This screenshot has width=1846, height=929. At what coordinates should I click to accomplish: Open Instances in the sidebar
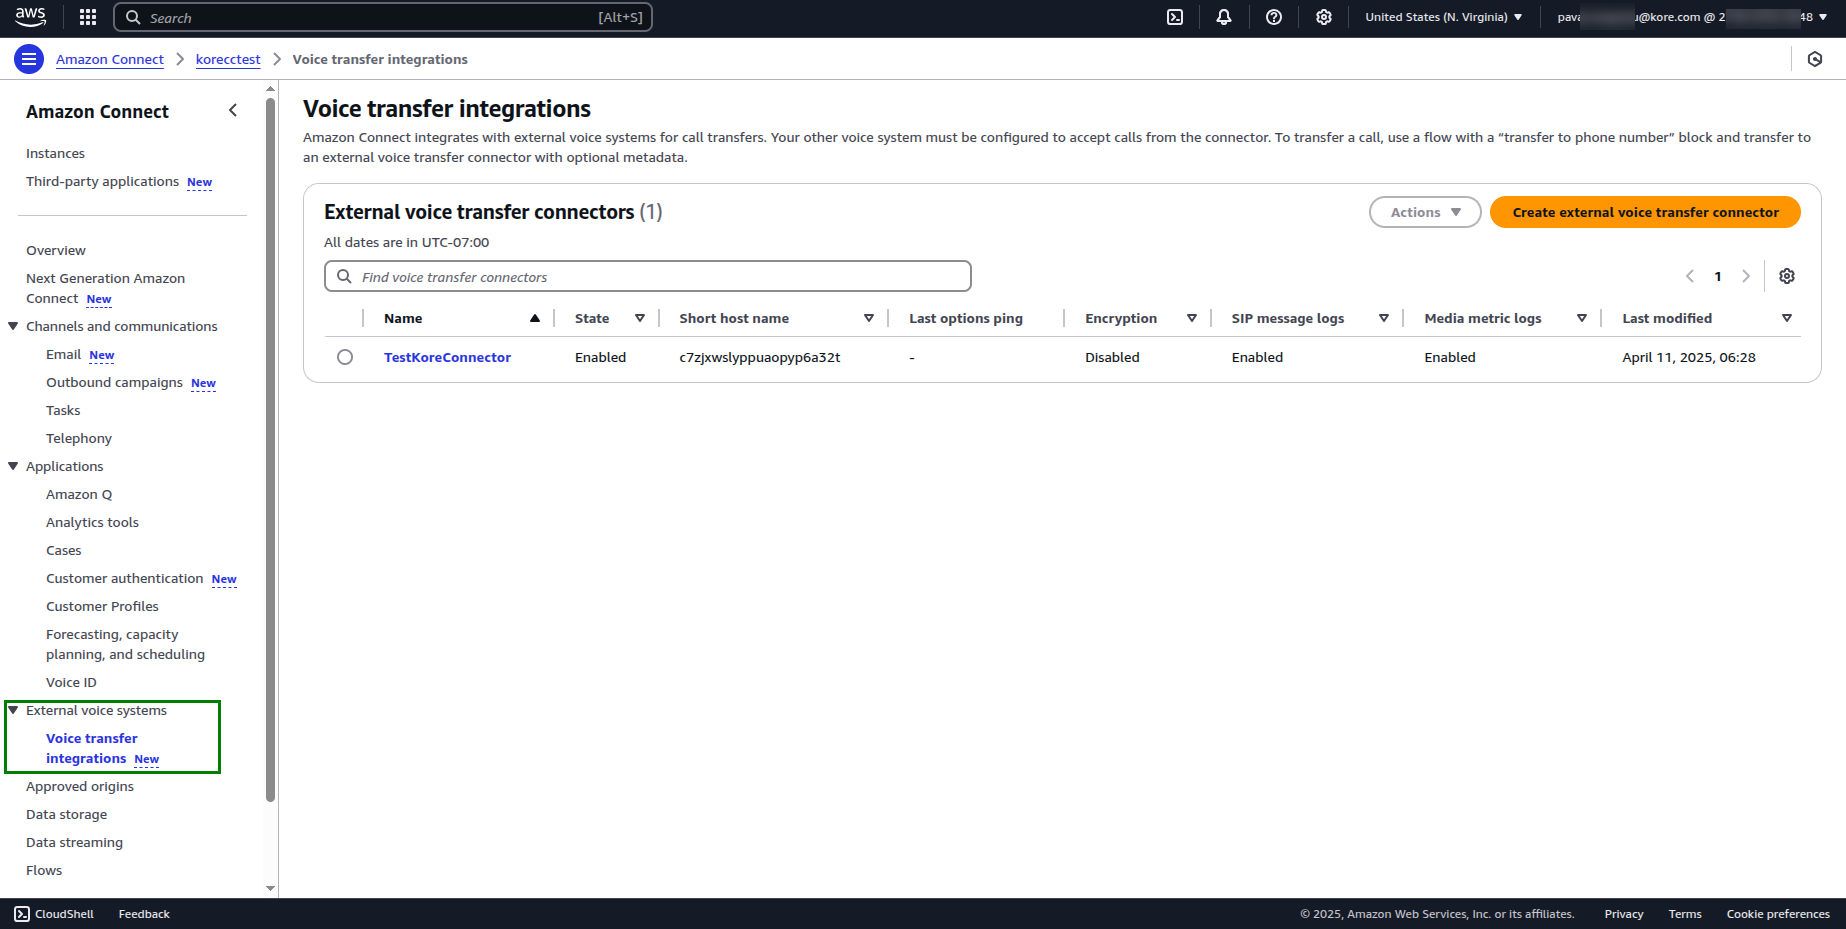55,153
